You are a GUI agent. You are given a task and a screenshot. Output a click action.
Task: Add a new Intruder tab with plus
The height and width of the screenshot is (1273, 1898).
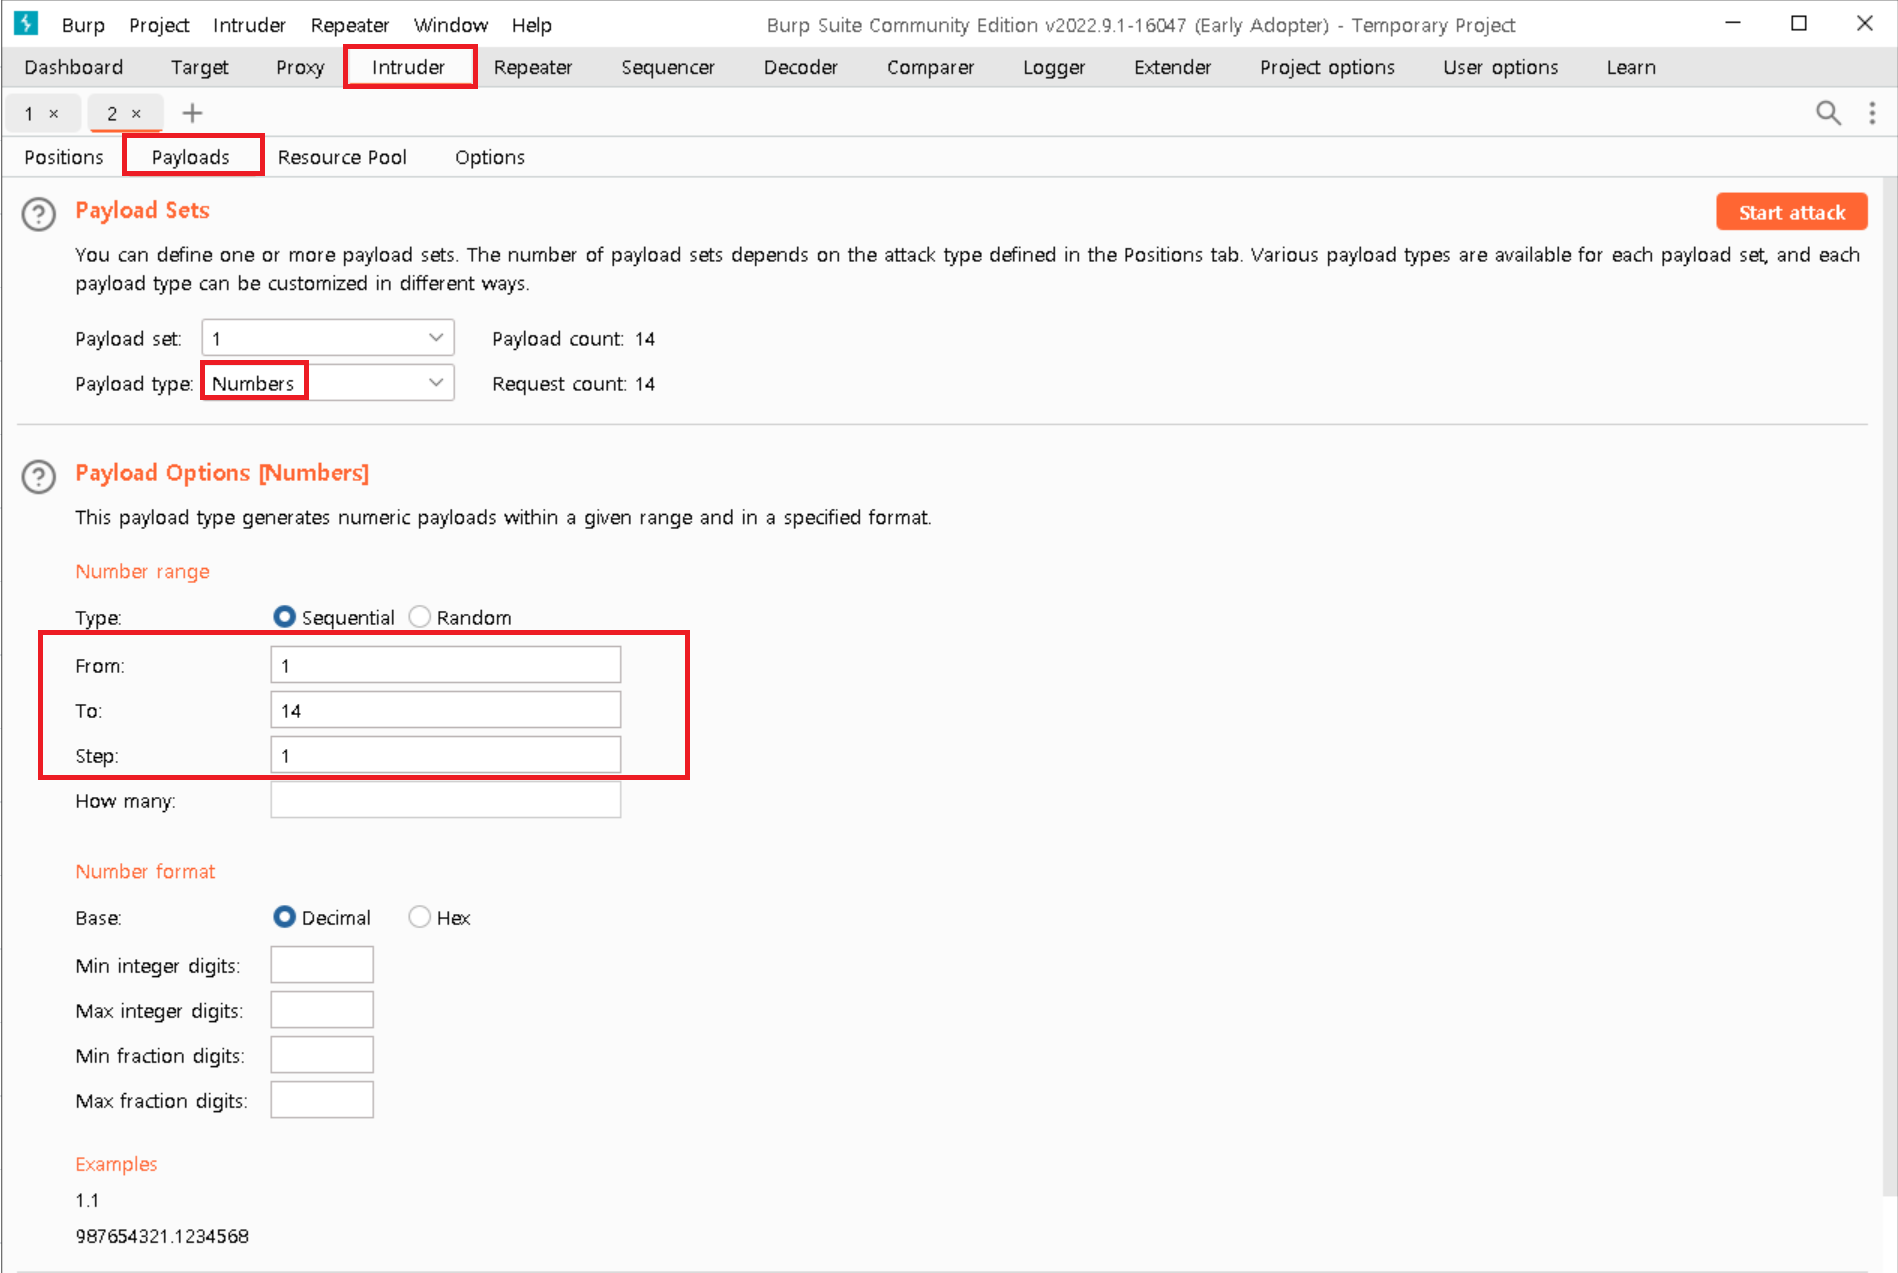click(192, 113)
